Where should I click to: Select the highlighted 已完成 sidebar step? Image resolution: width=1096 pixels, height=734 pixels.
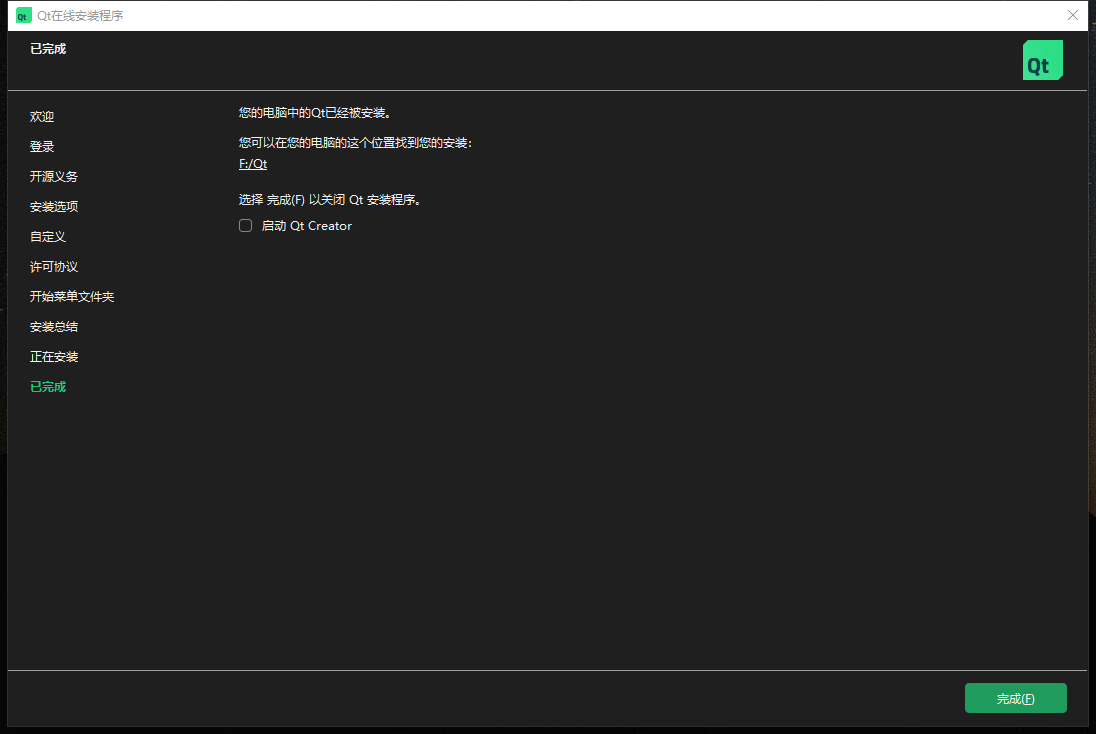point(48,387)
